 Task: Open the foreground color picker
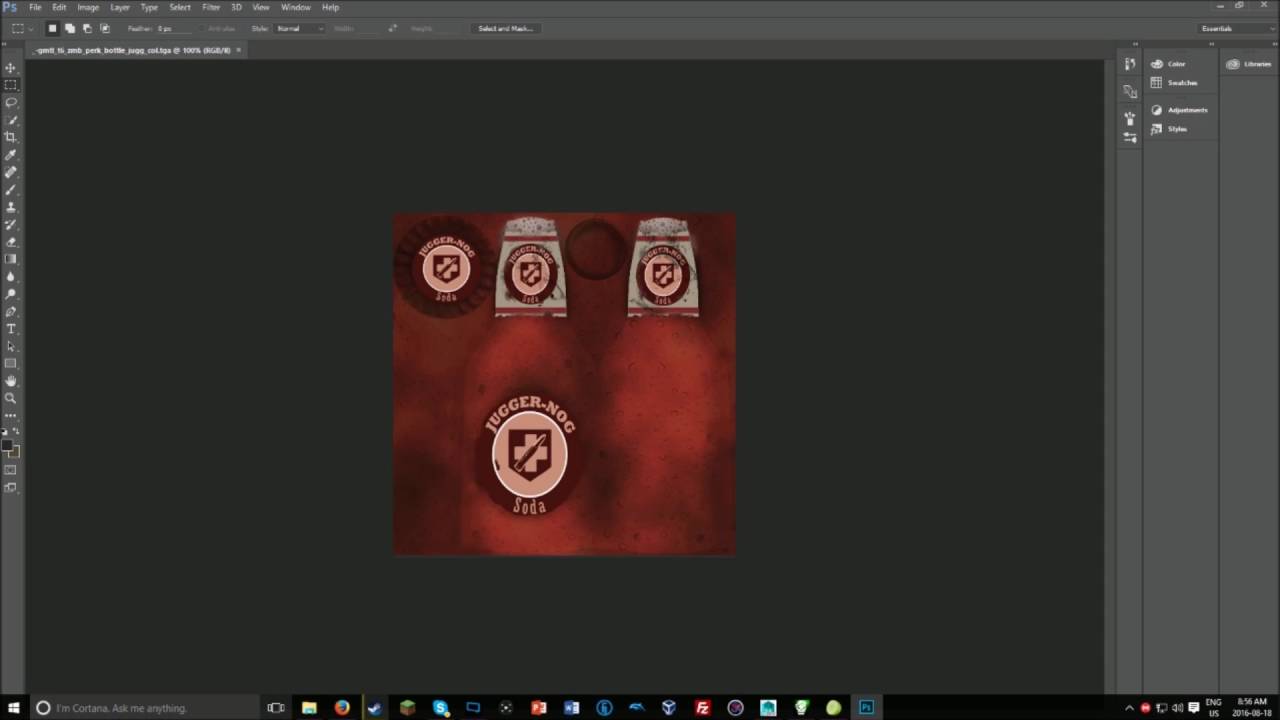click(x=7, y=445)
